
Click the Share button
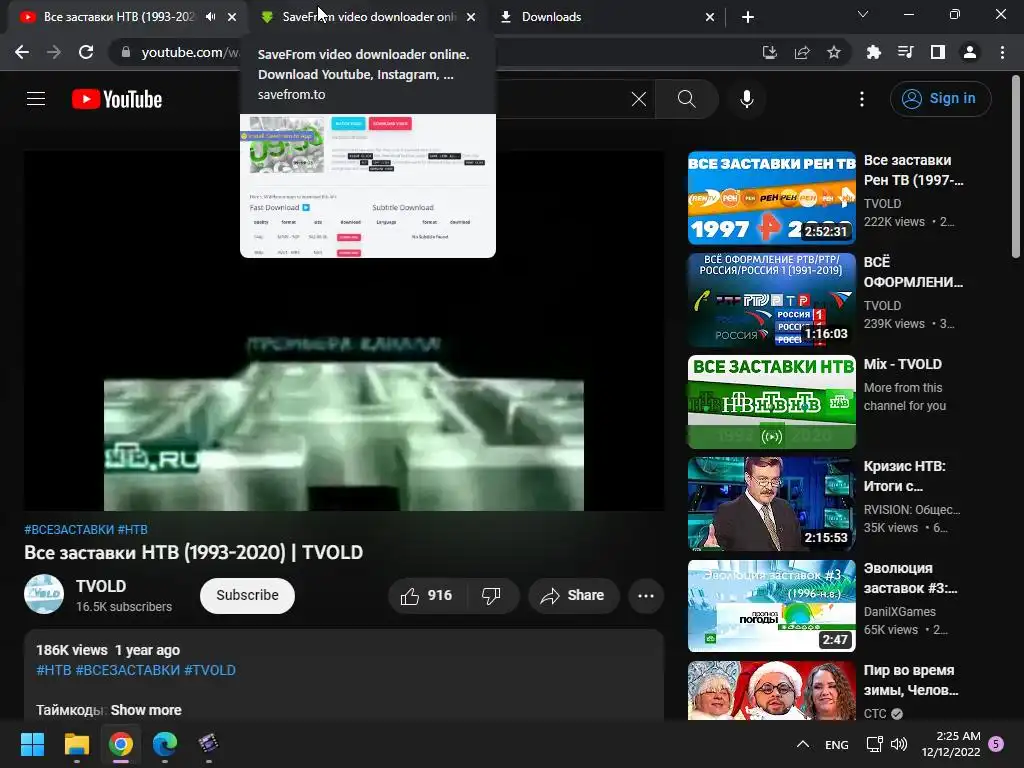[x=573, y=596]
